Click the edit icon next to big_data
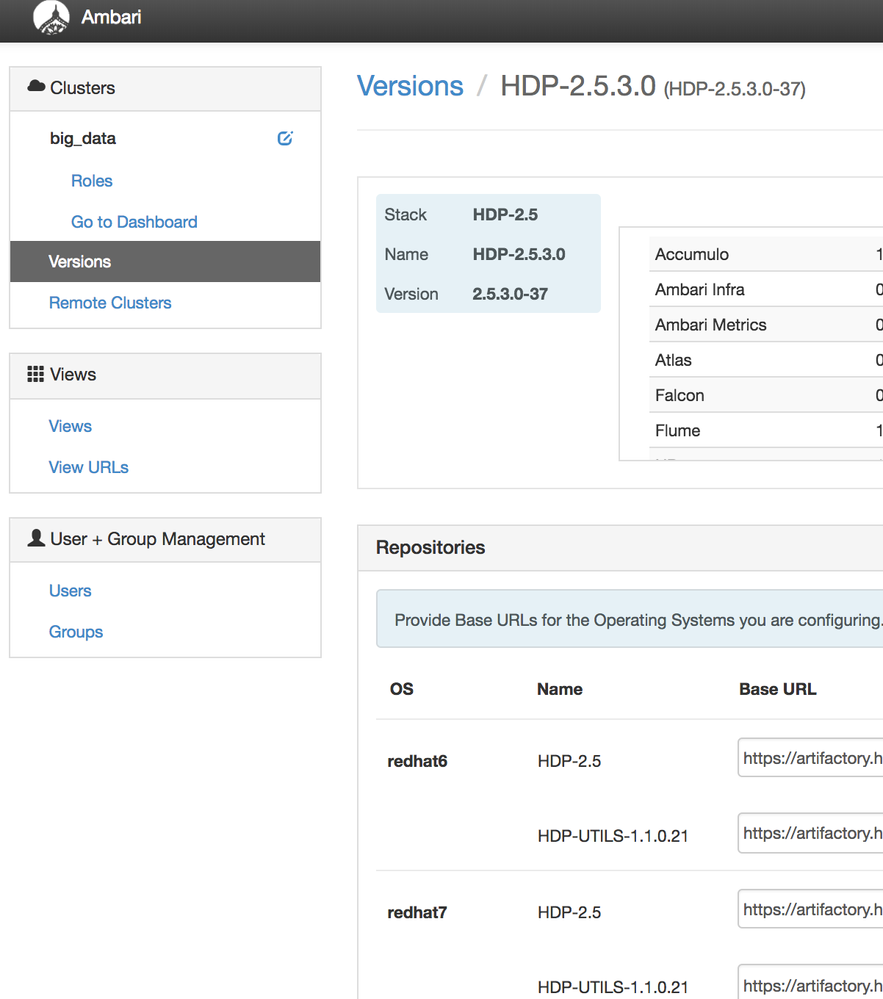 click(x=285, y=139)
